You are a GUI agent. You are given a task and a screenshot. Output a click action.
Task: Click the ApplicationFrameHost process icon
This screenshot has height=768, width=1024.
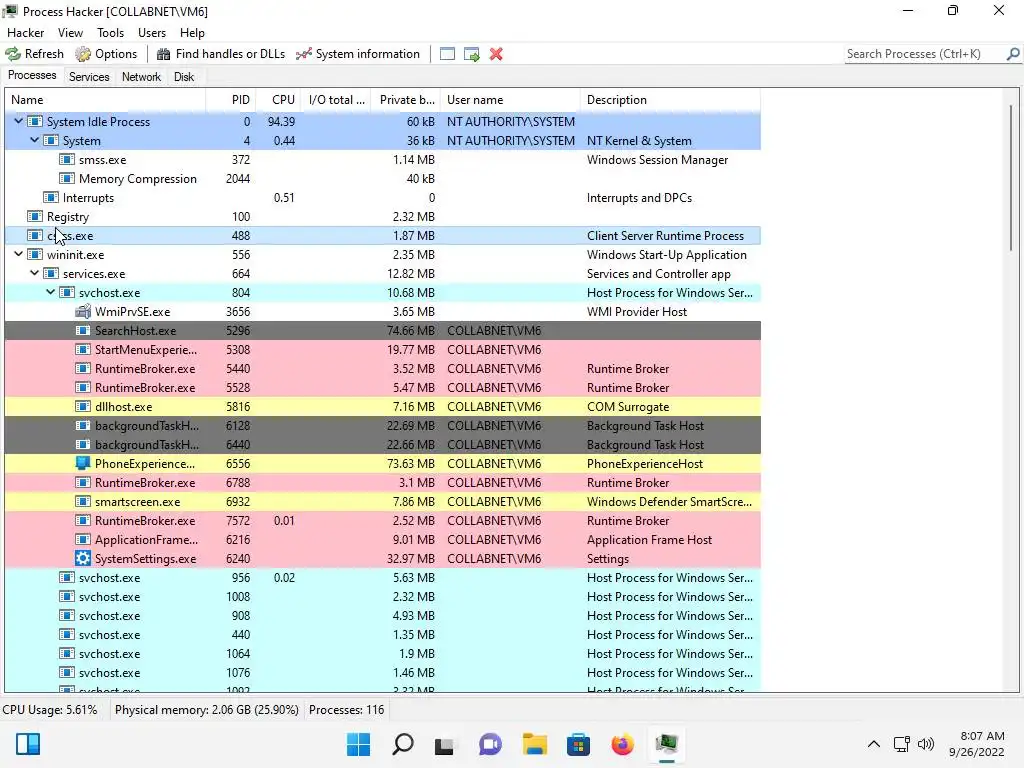(x=83, y=539)
